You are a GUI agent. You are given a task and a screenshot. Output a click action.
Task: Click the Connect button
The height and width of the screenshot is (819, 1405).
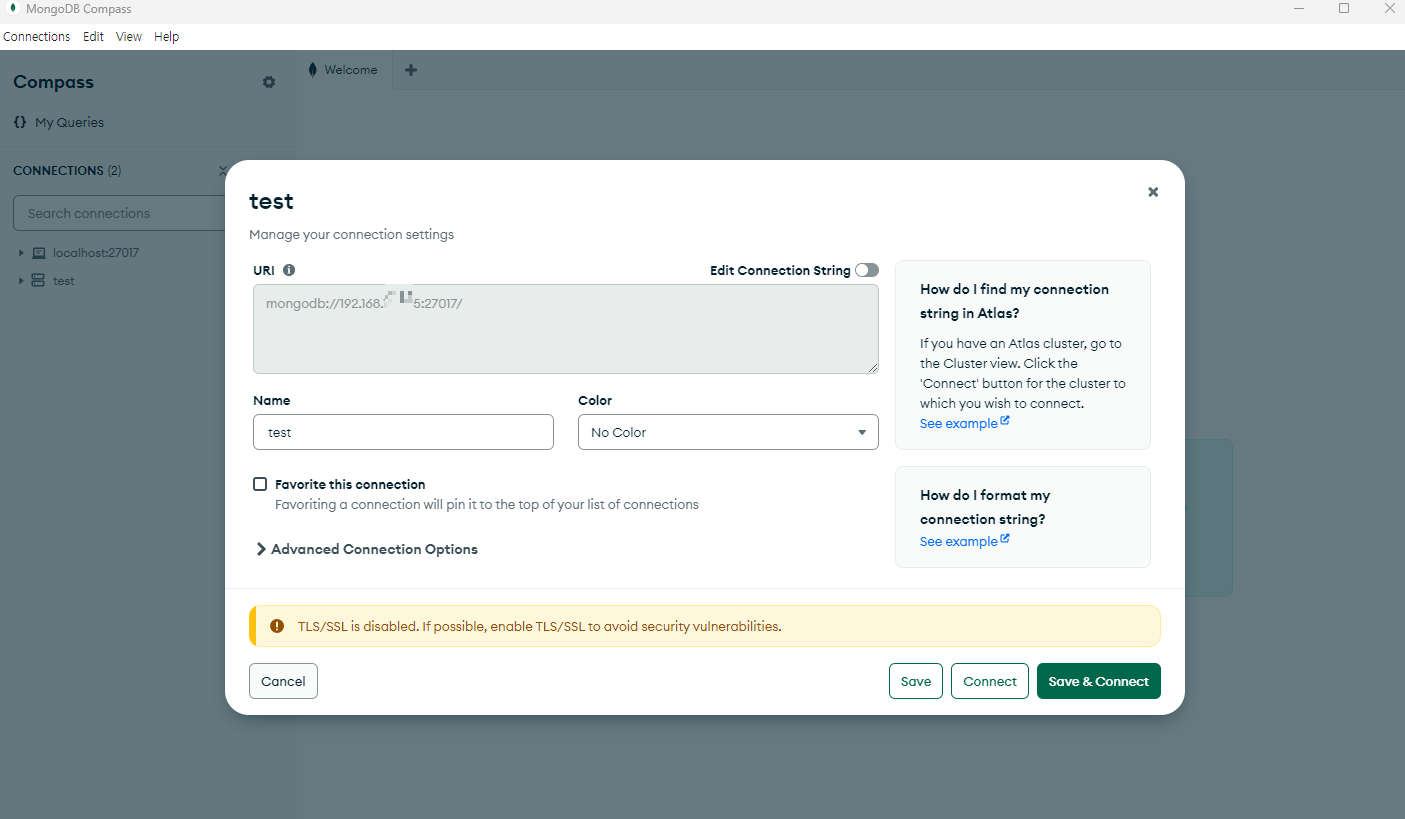pyautogui.click(x=990, y=681)
